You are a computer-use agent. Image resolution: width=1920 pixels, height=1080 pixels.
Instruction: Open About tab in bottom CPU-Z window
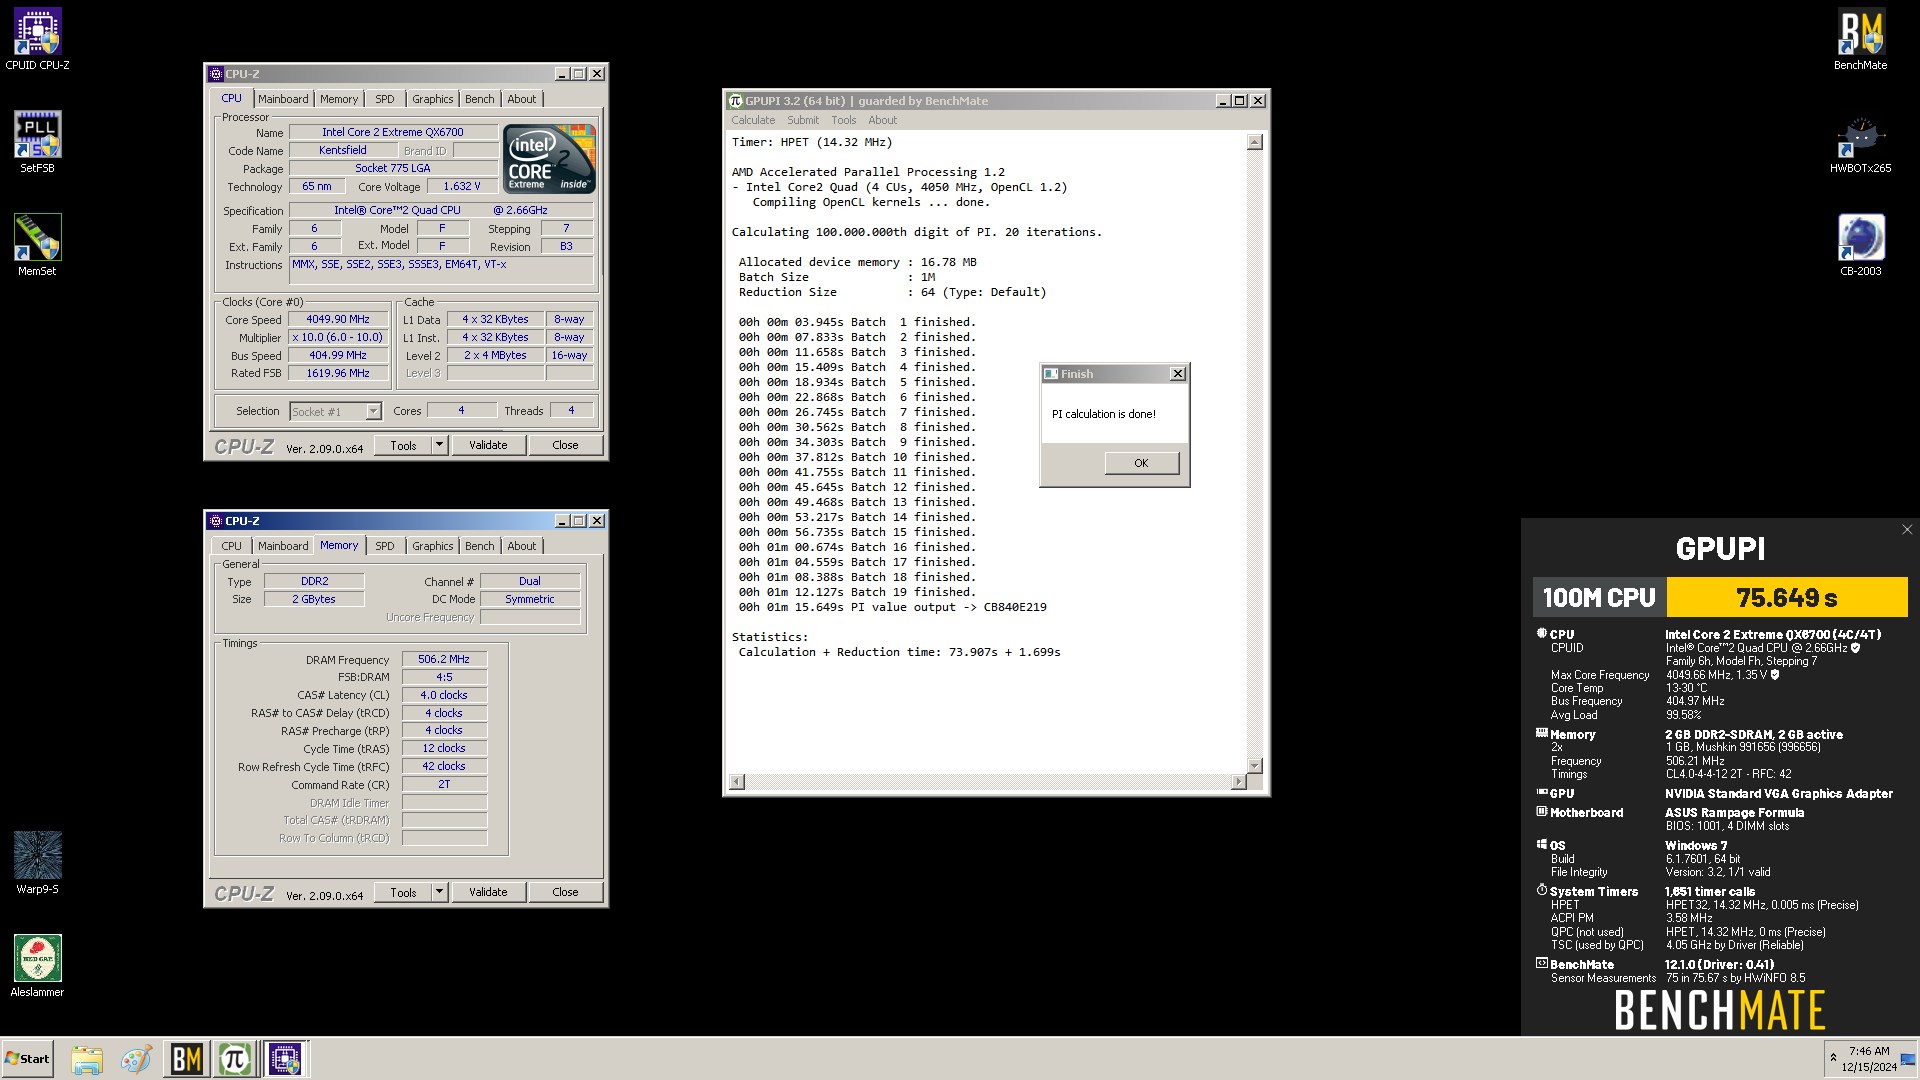pyautogui.click(x=522, y=546)
